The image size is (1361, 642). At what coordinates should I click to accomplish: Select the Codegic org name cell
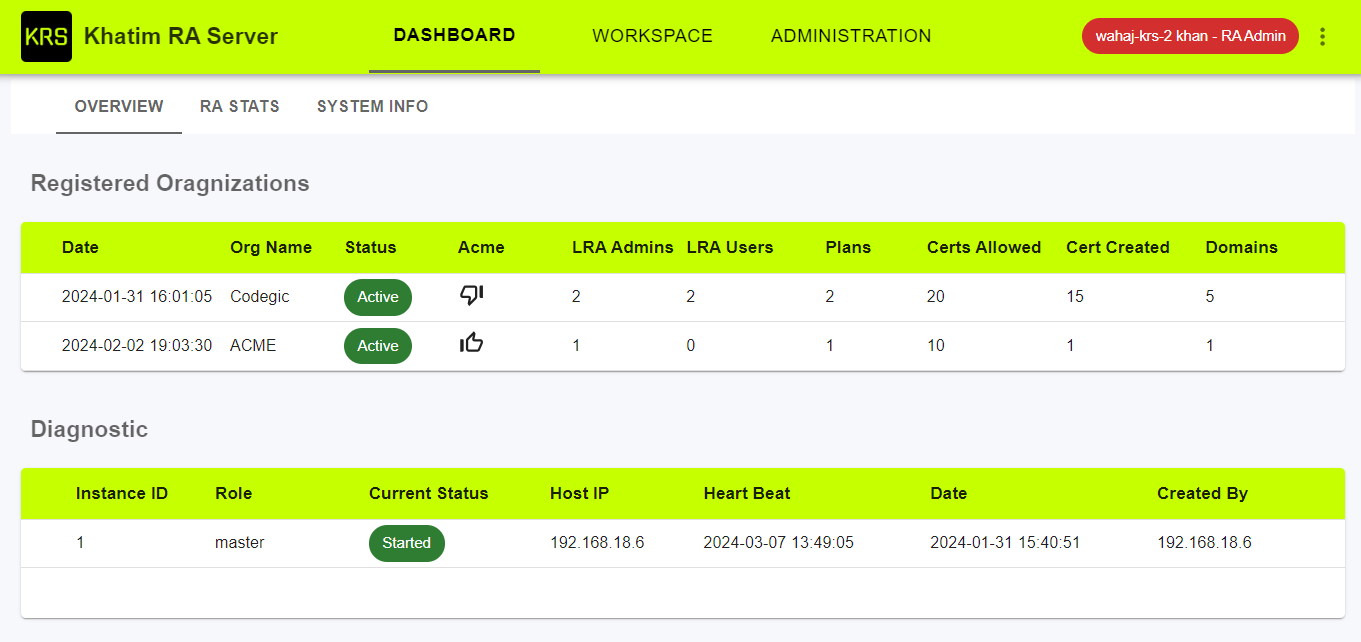[259, 297]
